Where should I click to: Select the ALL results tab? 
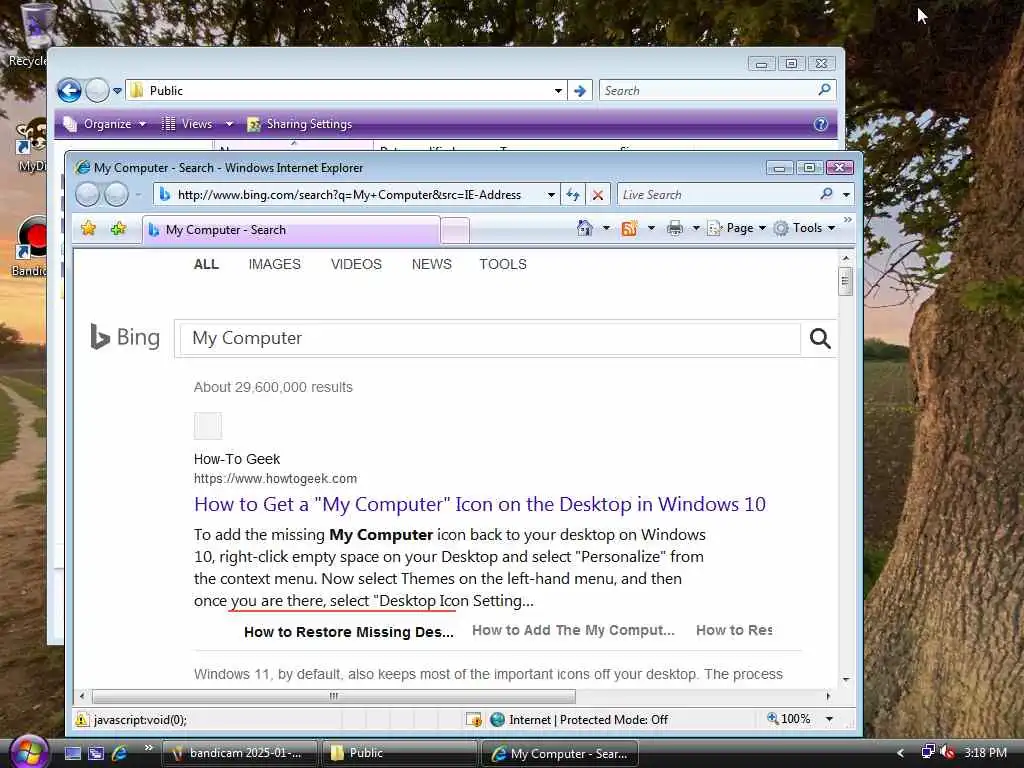pyautogui.click(x=206, y=264)
